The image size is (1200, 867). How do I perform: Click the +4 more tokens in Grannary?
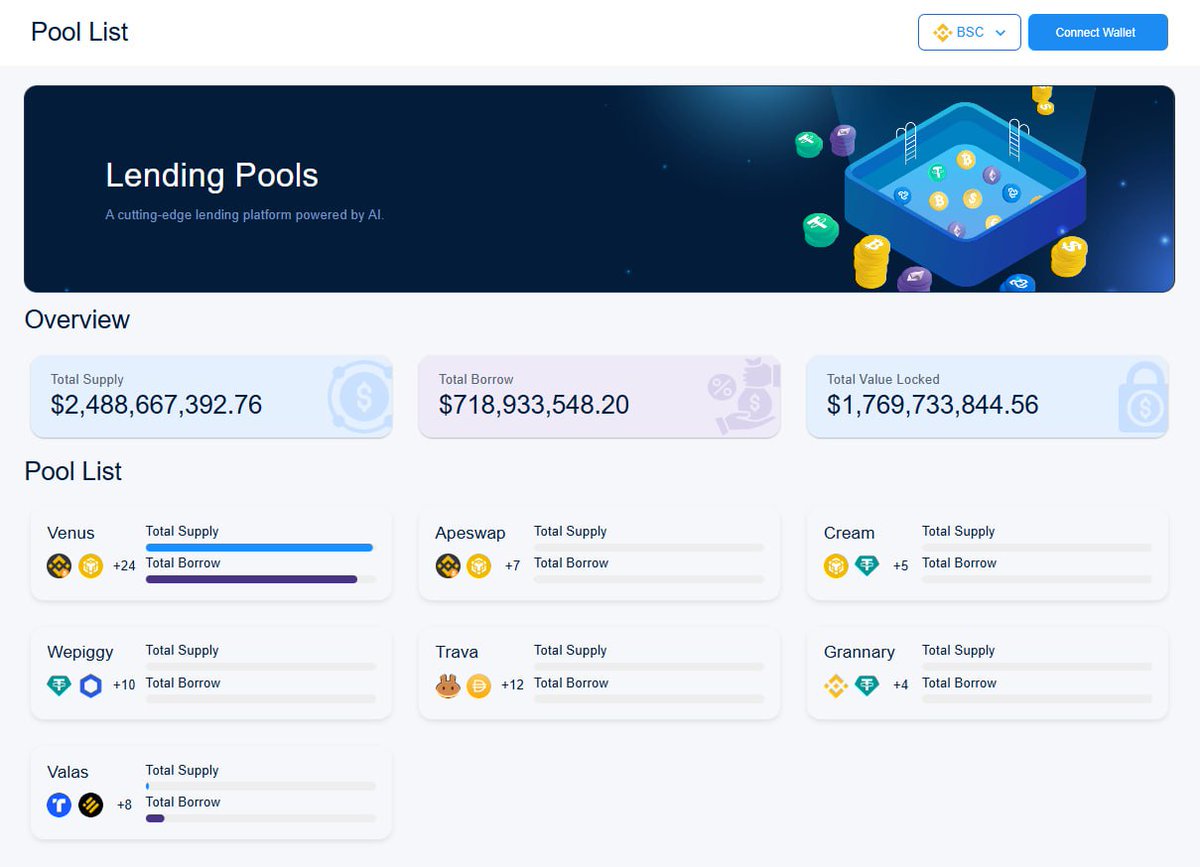[x=900, y=686]
